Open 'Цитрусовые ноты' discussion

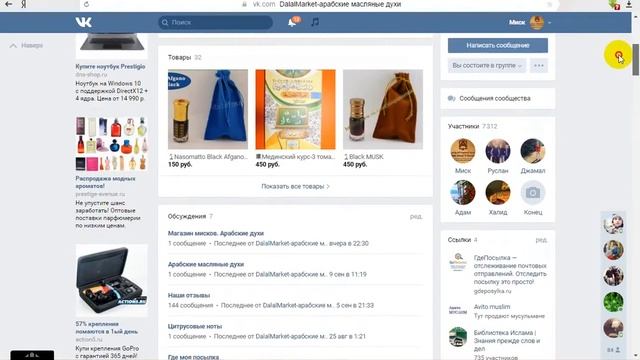[195, 327]
